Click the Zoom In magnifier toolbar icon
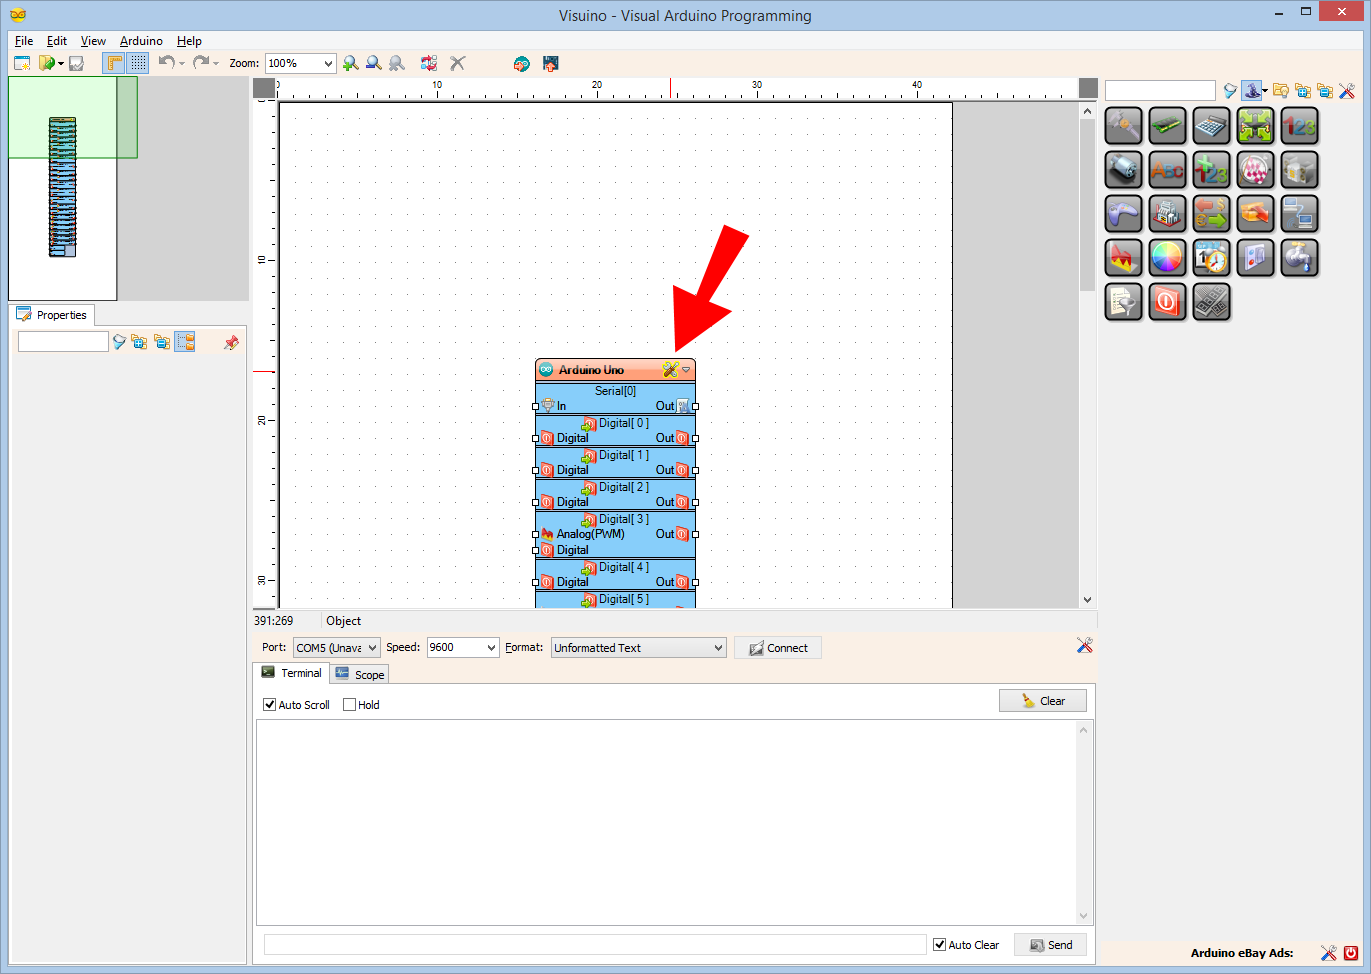Image resolution: width=1371 pixels, height=974 pixels. tap(351, 63)
